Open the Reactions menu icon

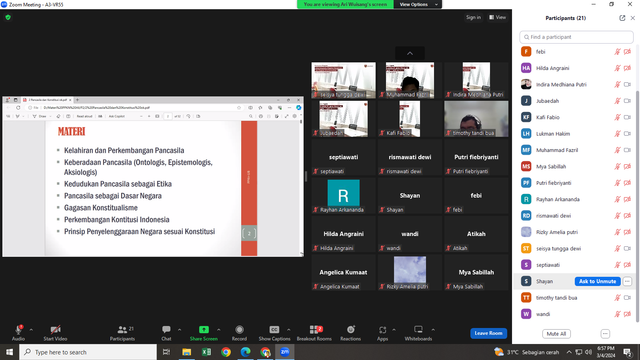pyautogui.click(x=351, y=330)
